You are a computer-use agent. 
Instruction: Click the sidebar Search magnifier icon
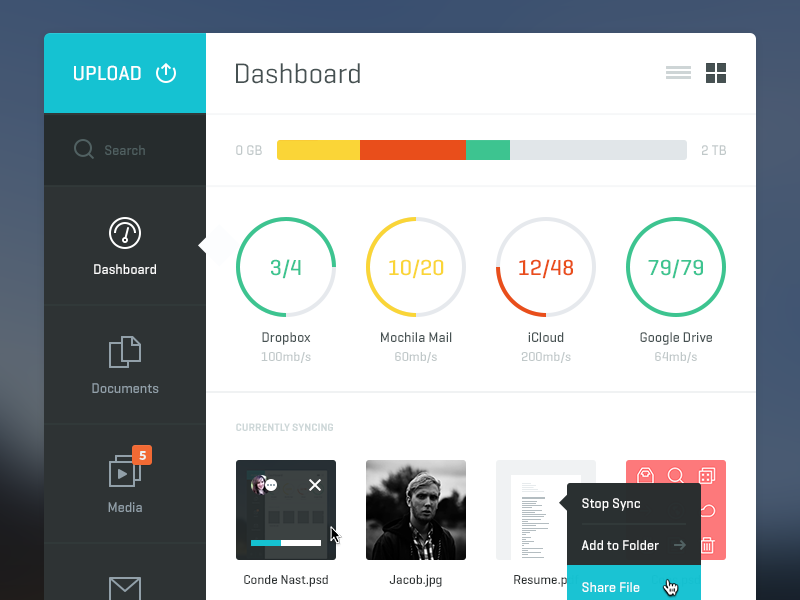84,149
